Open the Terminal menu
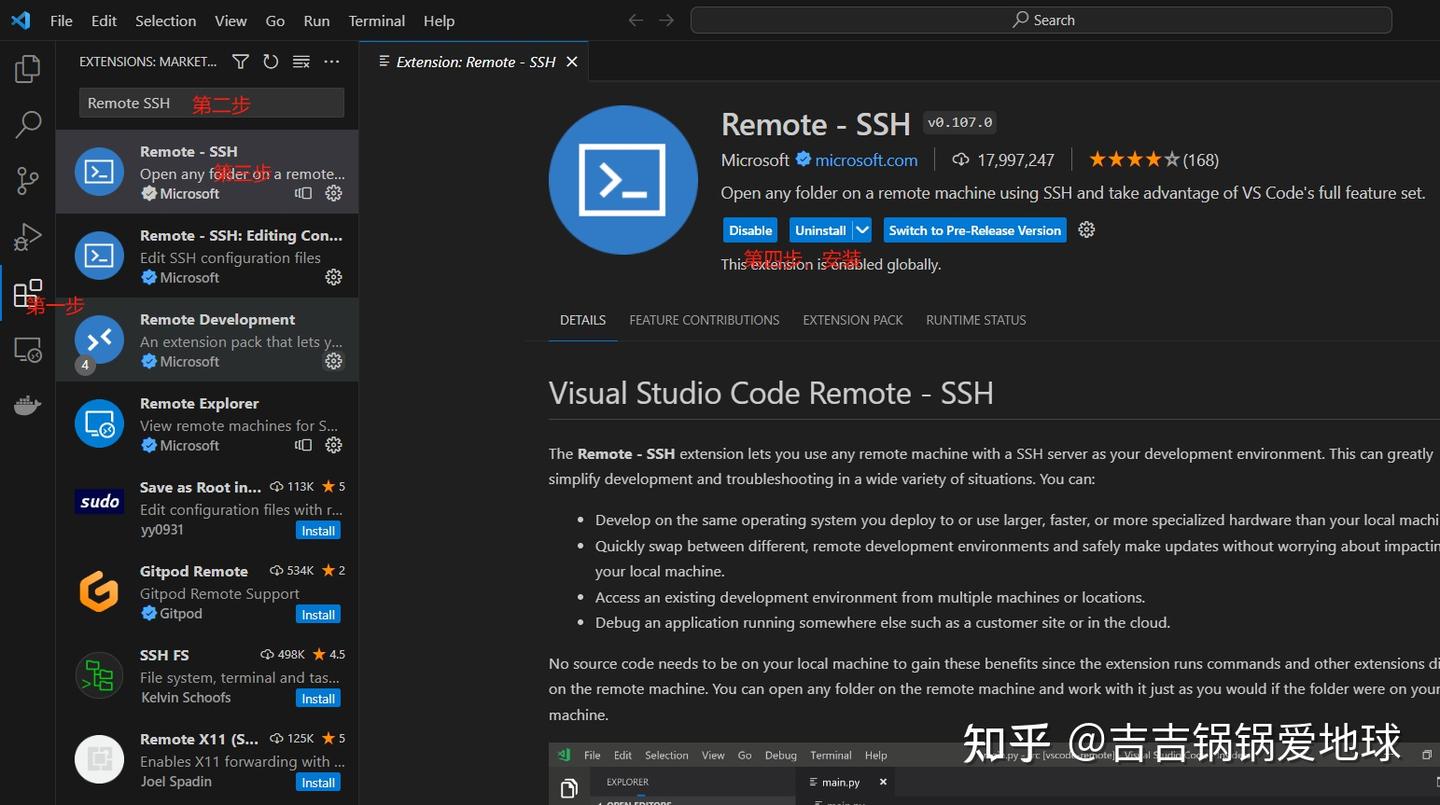This screenshot has height=805, width=1440. [376, 20]
